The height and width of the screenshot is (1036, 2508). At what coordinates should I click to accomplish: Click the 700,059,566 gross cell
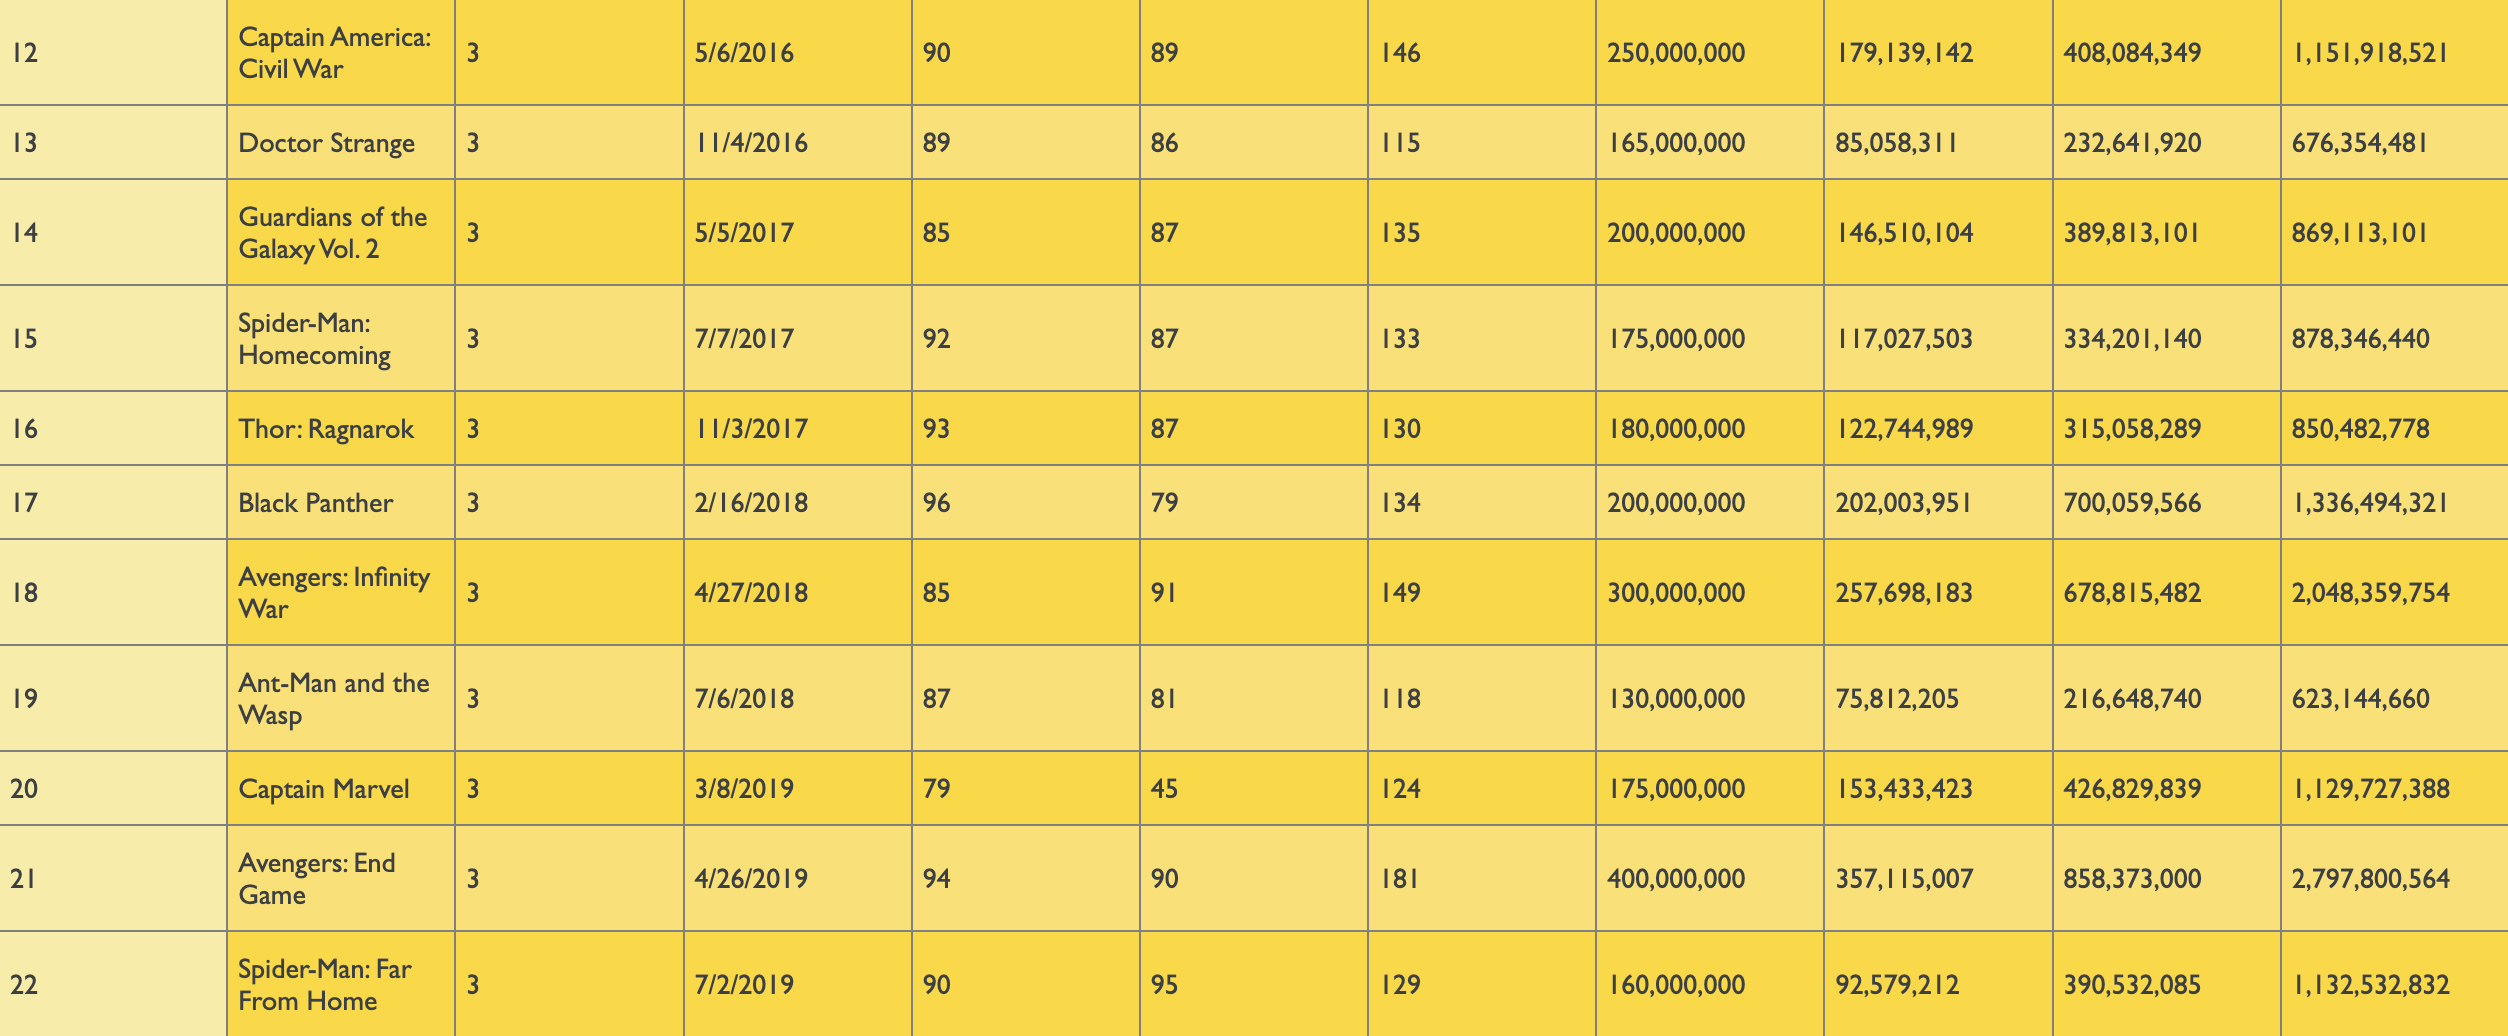pyautogui.click(x=2165, y=503)
